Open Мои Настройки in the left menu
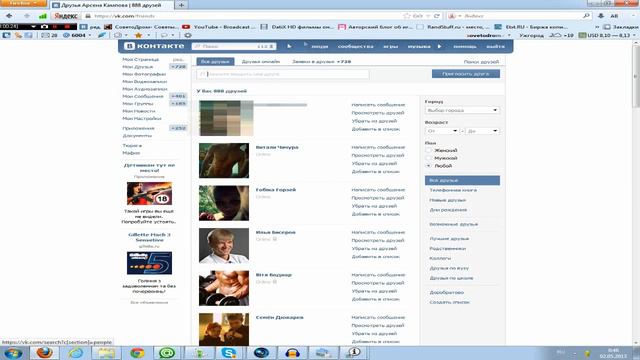The height and width of the screenshot is (360, 640). [x=142, y=118]
